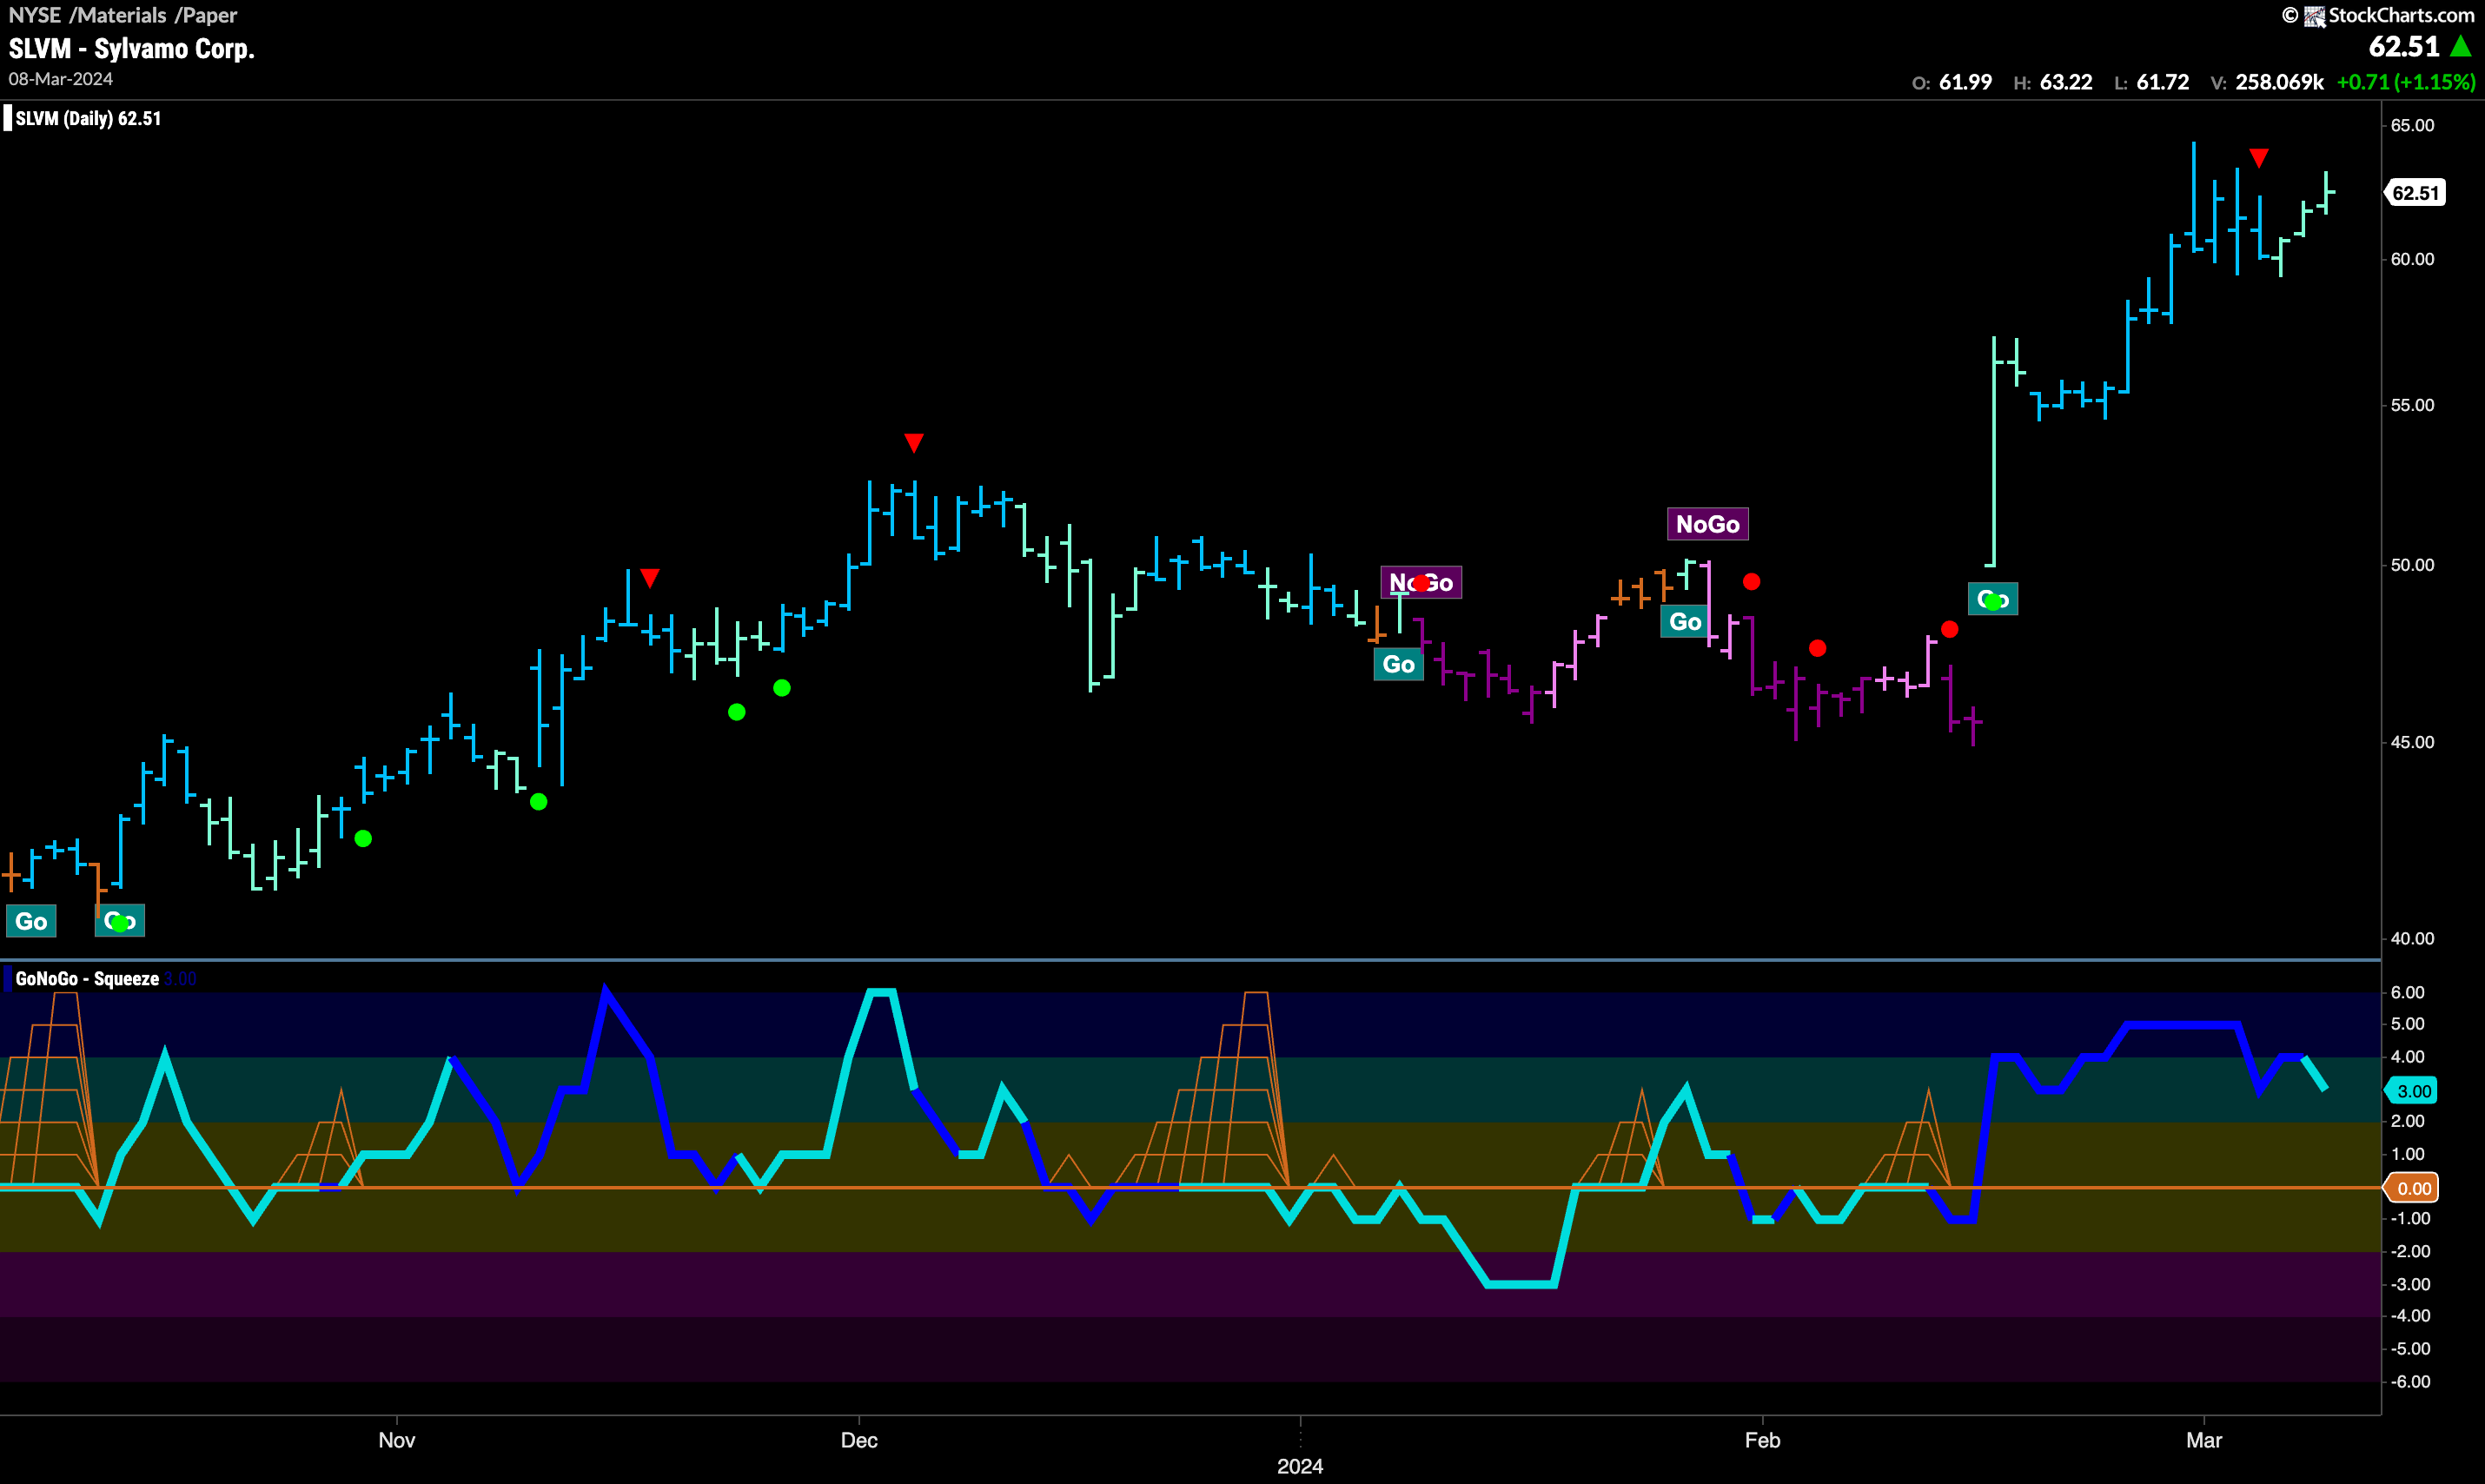Click the red dot near price 49.5 before February
The image size is (2485, 1484).
1752,581
